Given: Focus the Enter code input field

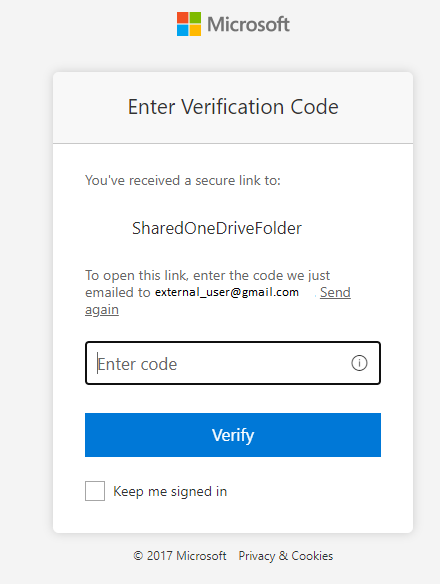Looking at the screenshot, I should coord(233,363).
